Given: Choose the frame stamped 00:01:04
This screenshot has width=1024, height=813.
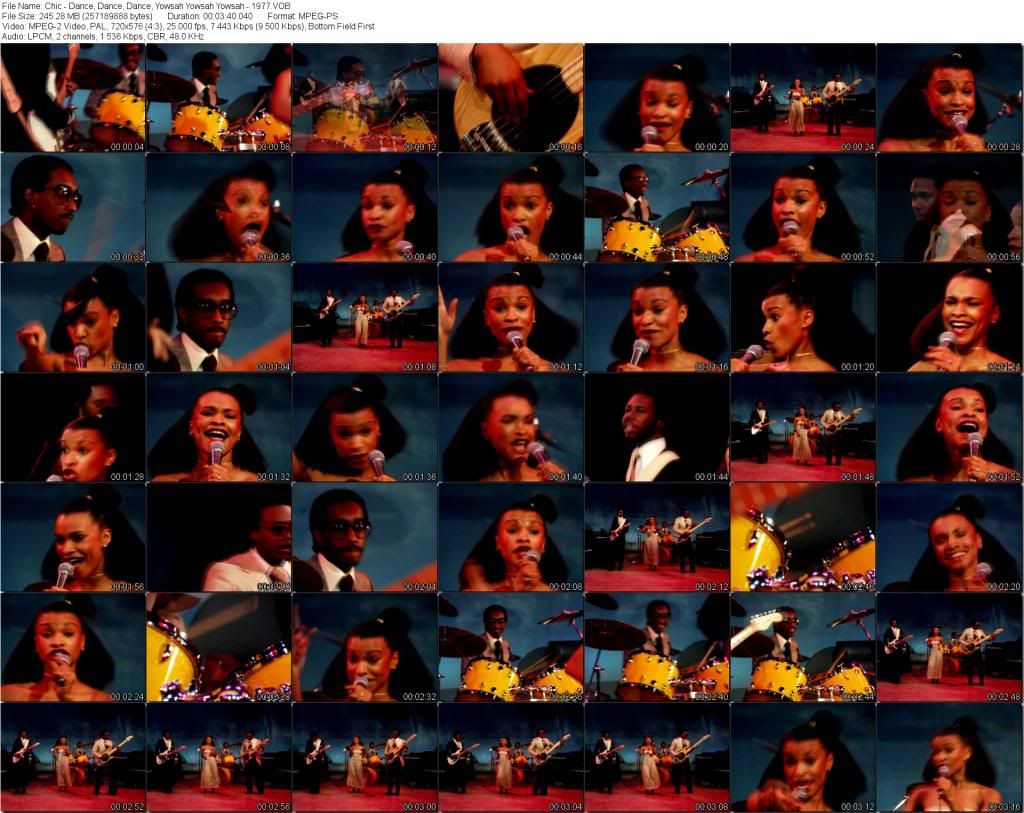Looking at the screenshot, I should click(x=219, y=318).
